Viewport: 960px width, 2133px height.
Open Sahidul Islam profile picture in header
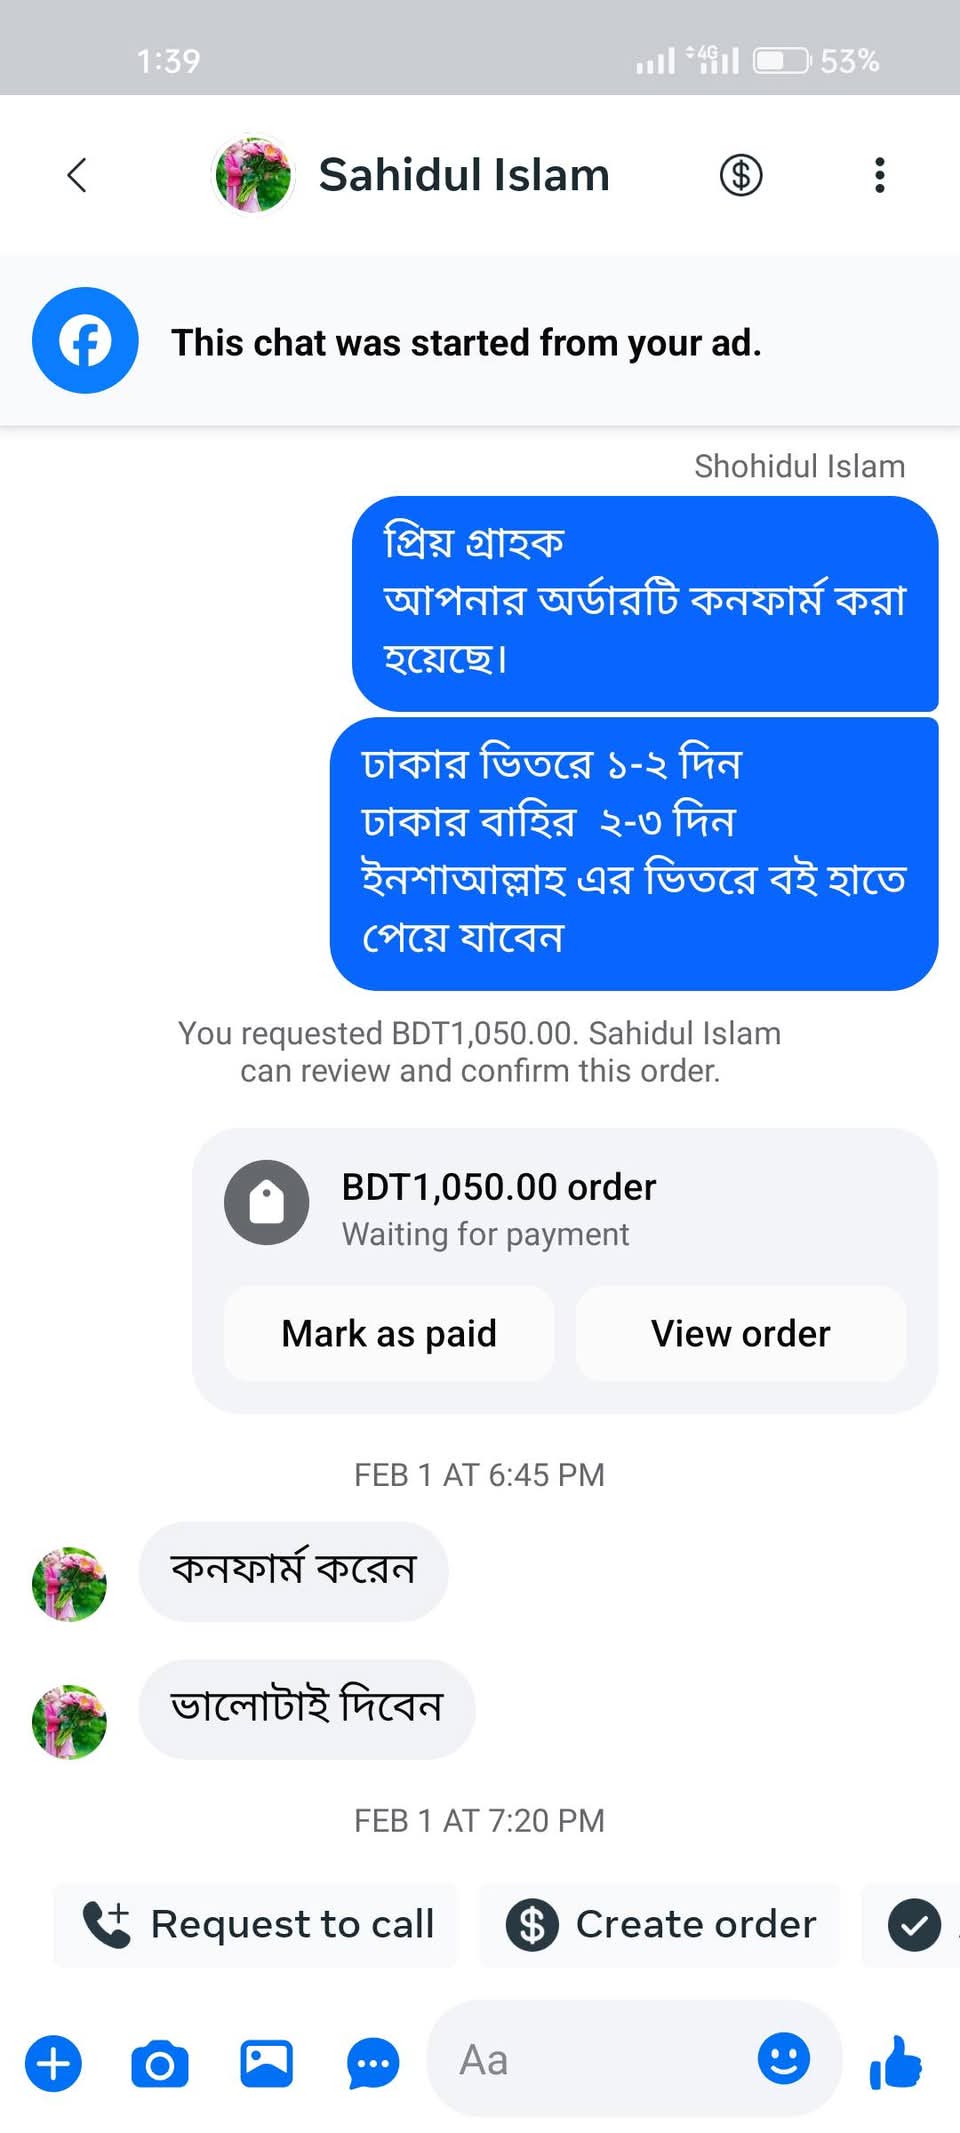tap(254, 175)
